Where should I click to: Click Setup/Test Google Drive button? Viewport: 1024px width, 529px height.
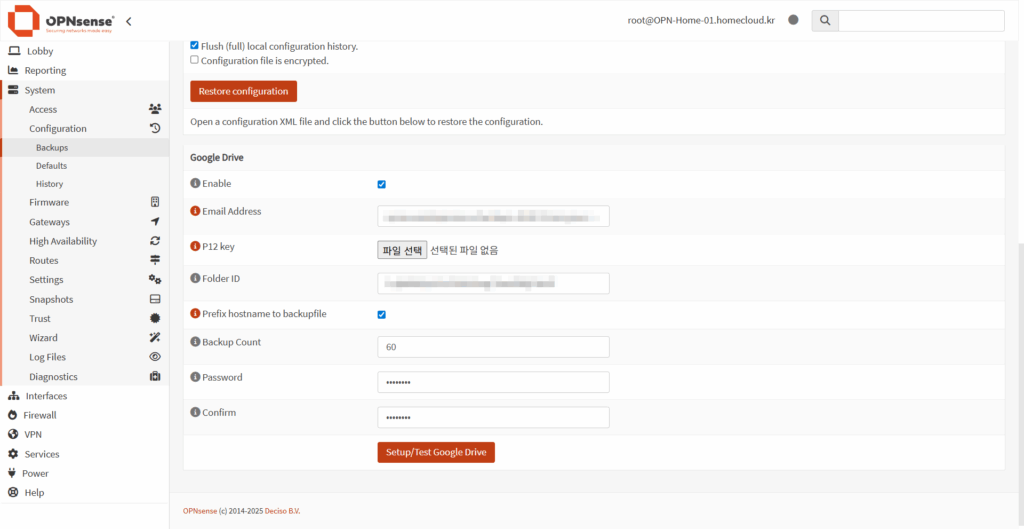(x=435, y=452)
